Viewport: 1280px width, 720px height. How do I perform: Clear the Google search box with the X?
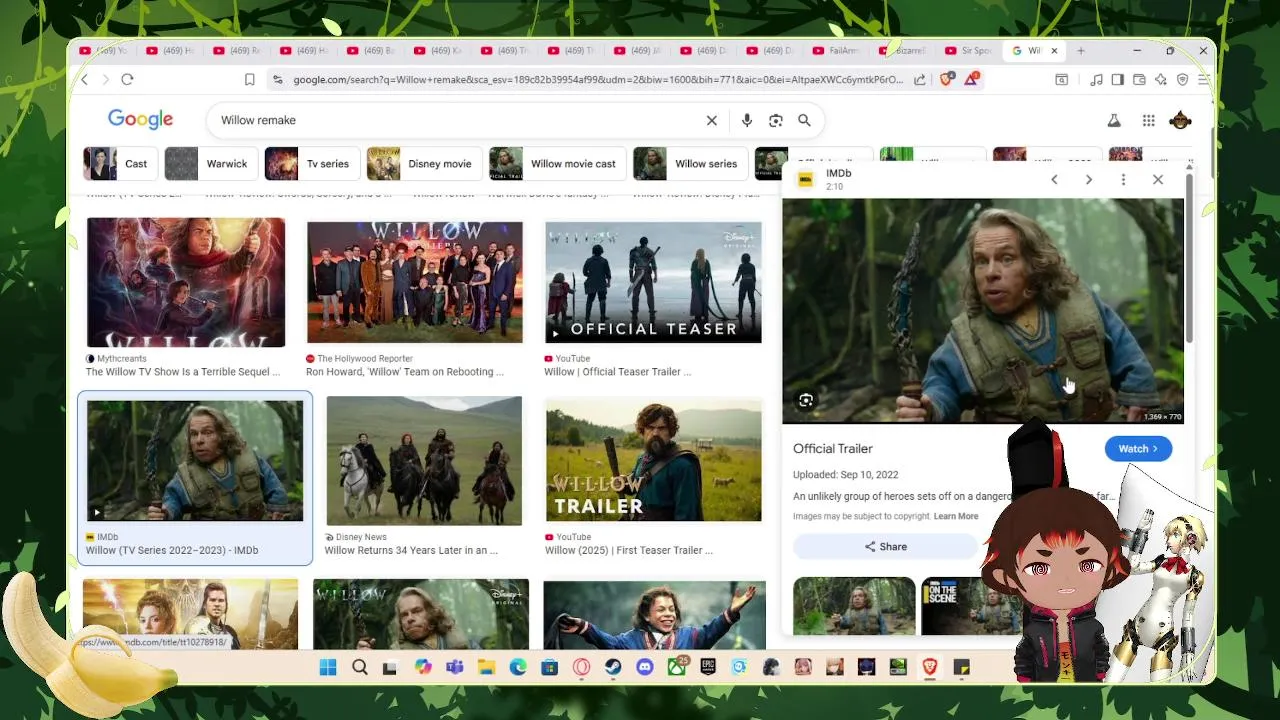coord(712,120)
